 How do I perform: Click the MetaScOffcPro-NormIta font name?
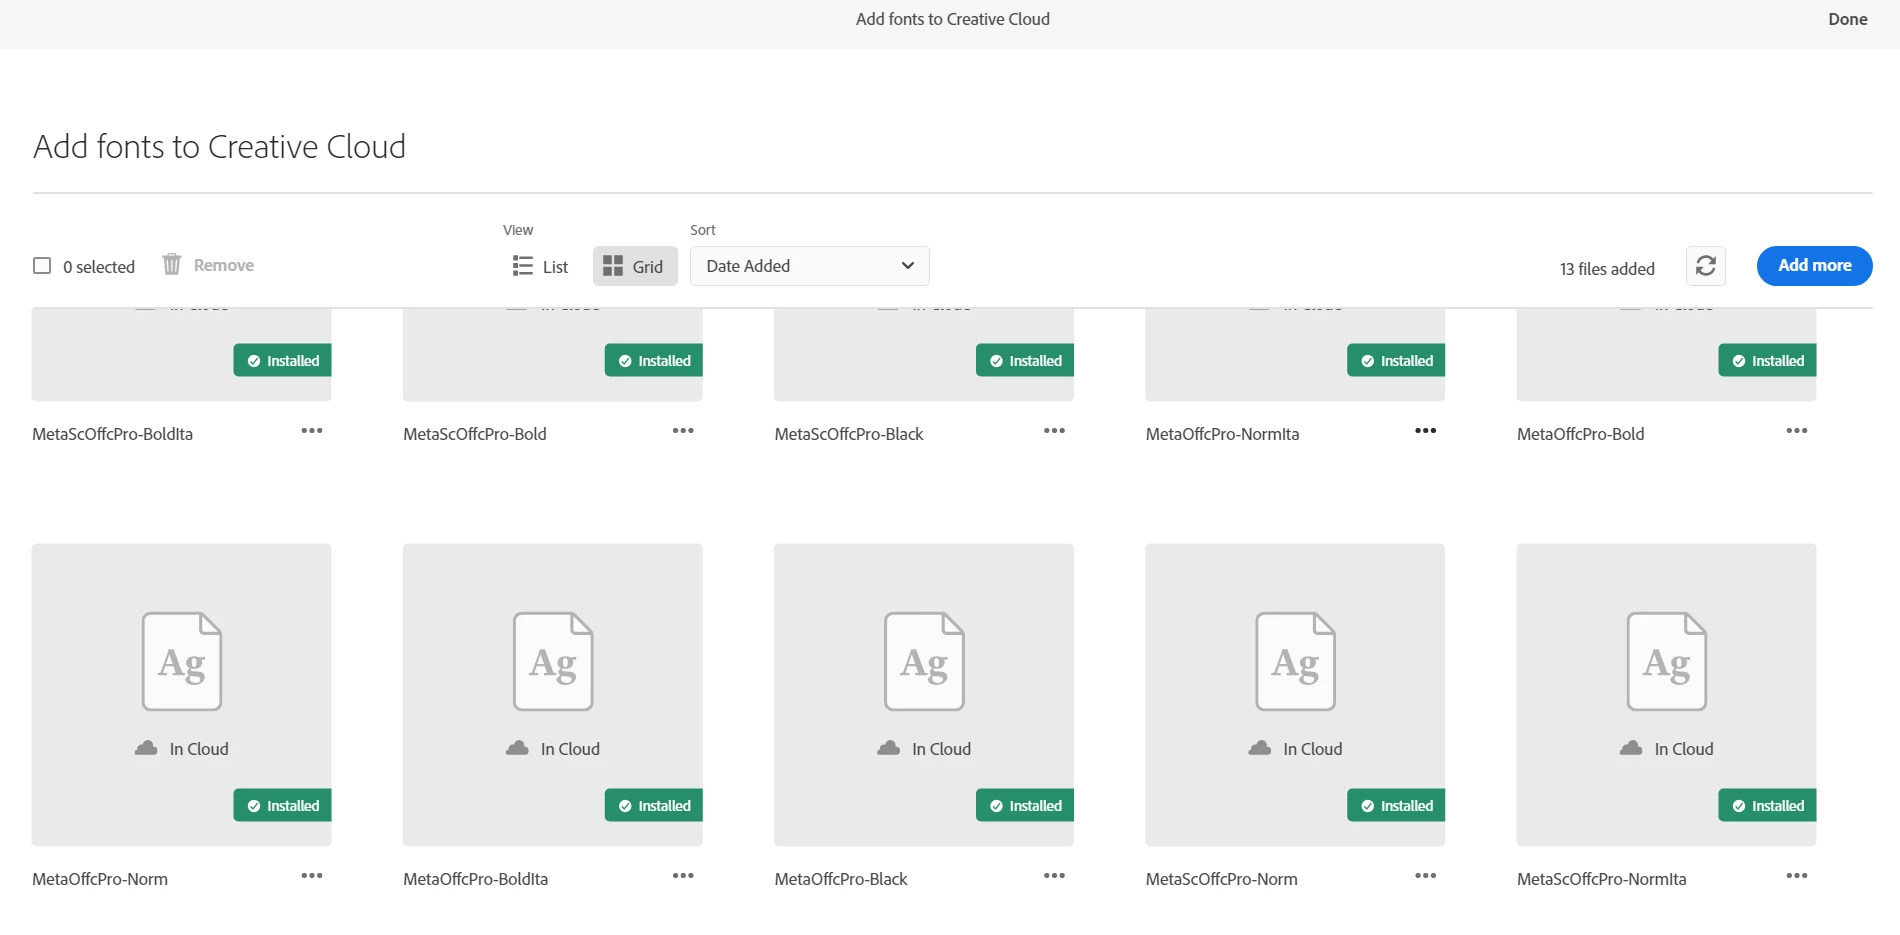click(1602, 879)
